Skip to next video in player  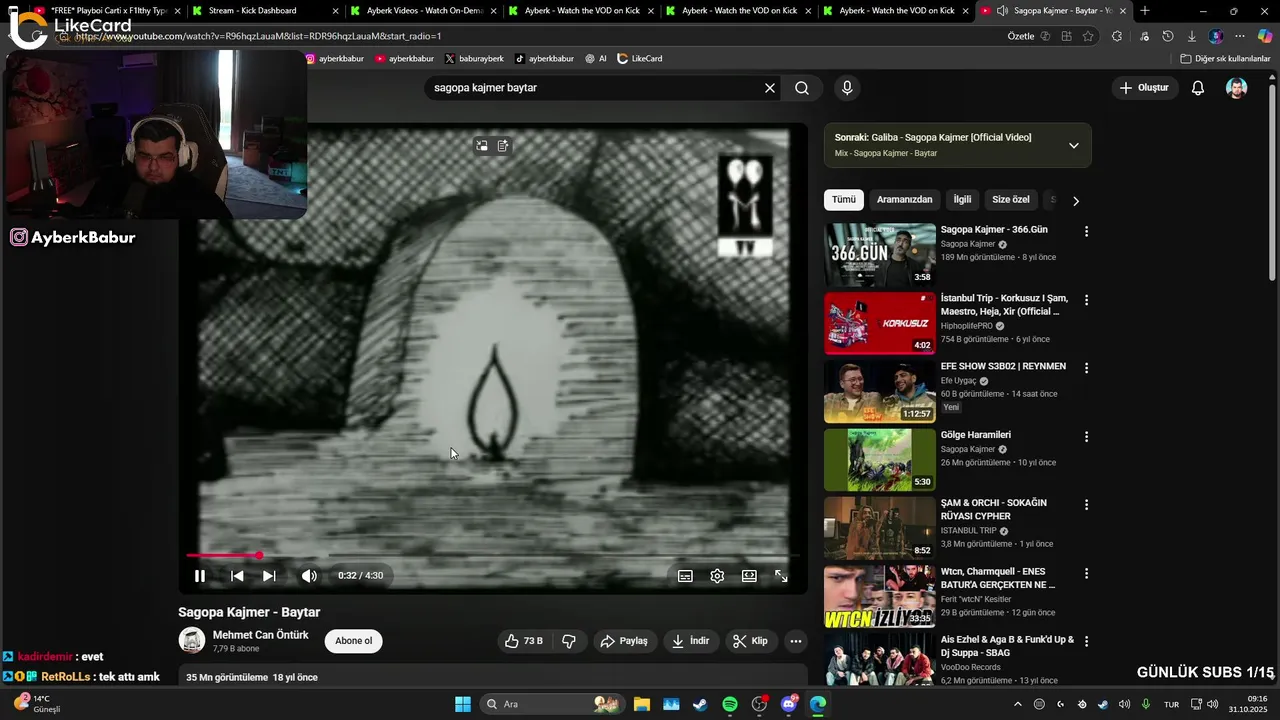pos(269,576)
